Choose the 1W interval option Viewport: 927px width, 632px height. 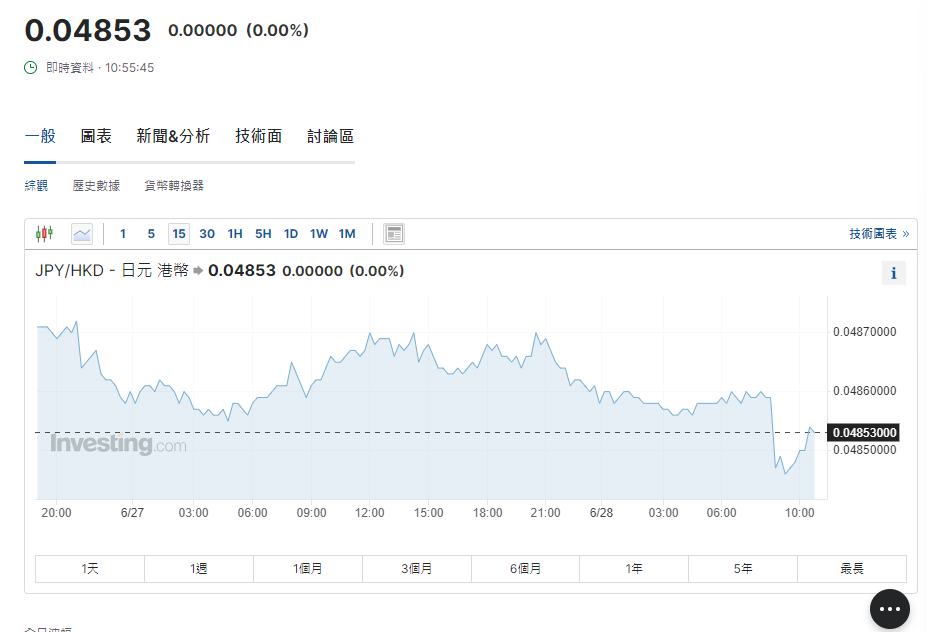pyautogui.click(x=319, y=234)
